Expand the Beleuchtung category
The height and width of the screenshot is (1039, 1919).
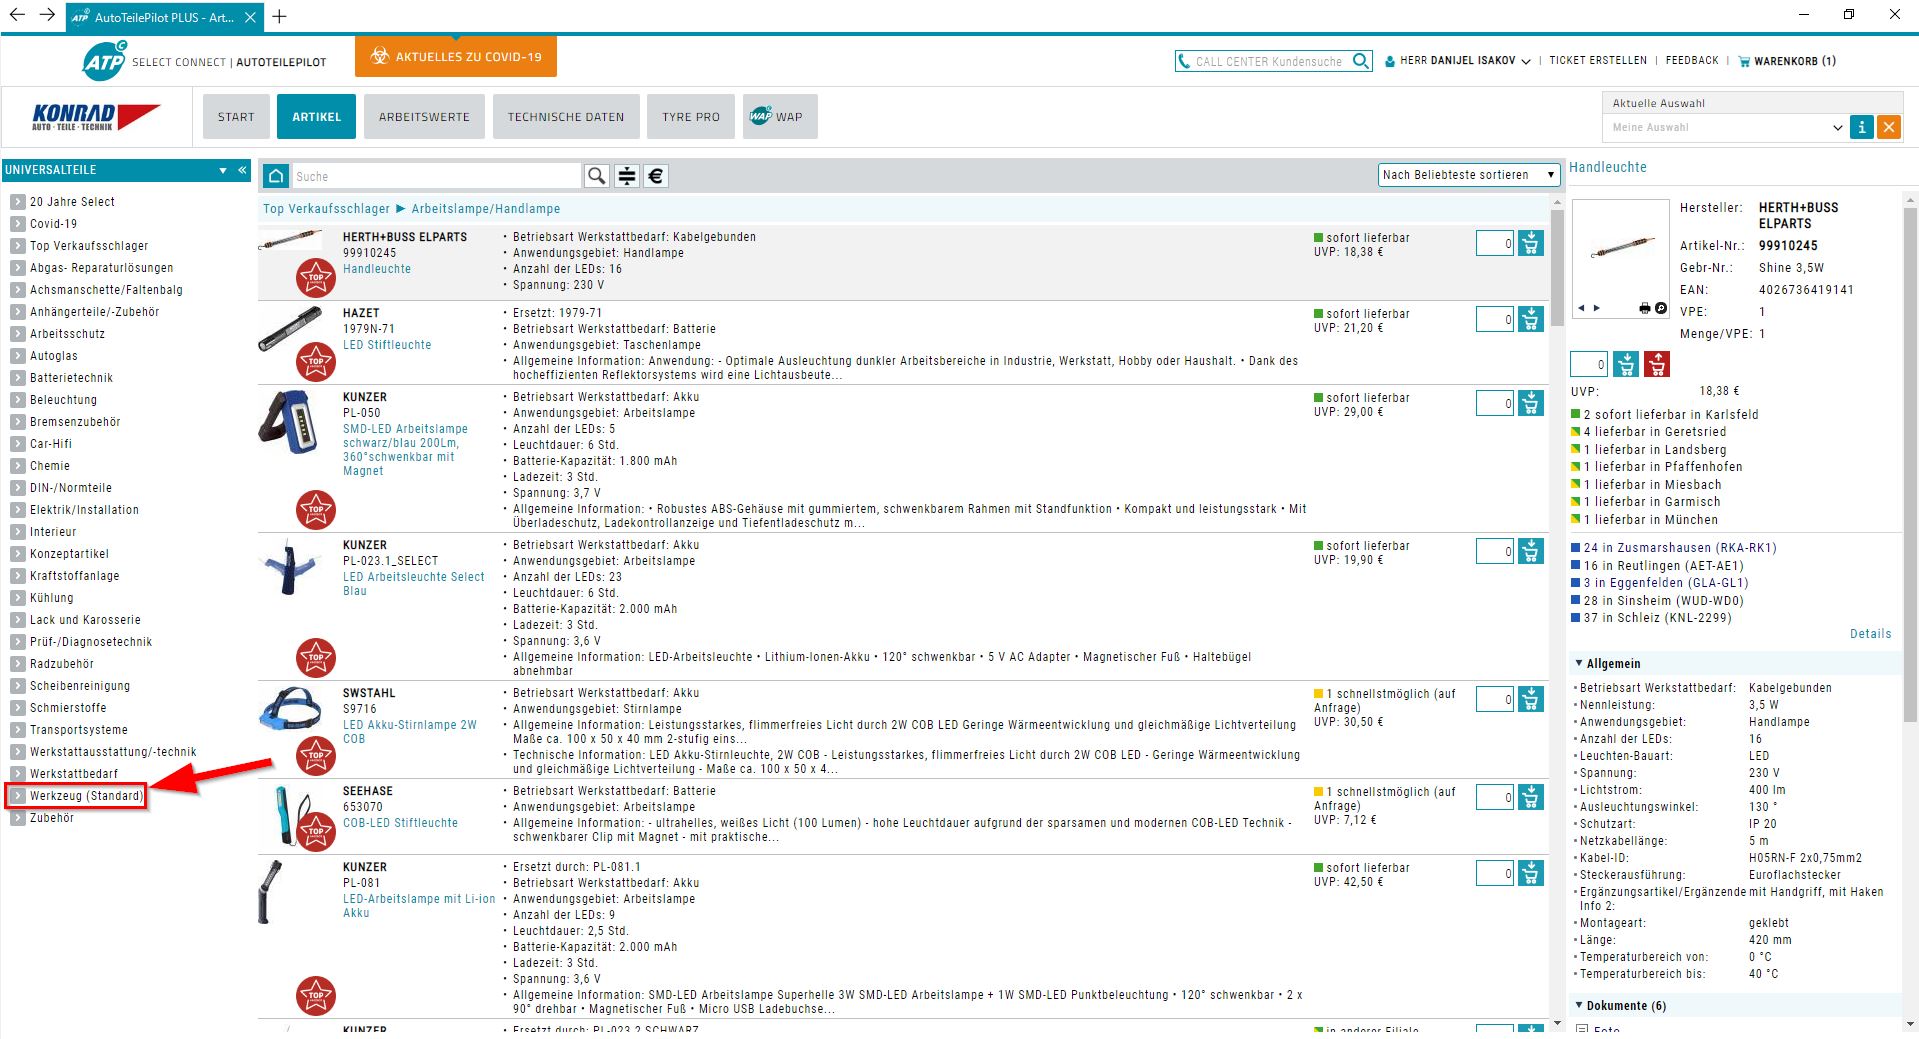tap(17, 400)
